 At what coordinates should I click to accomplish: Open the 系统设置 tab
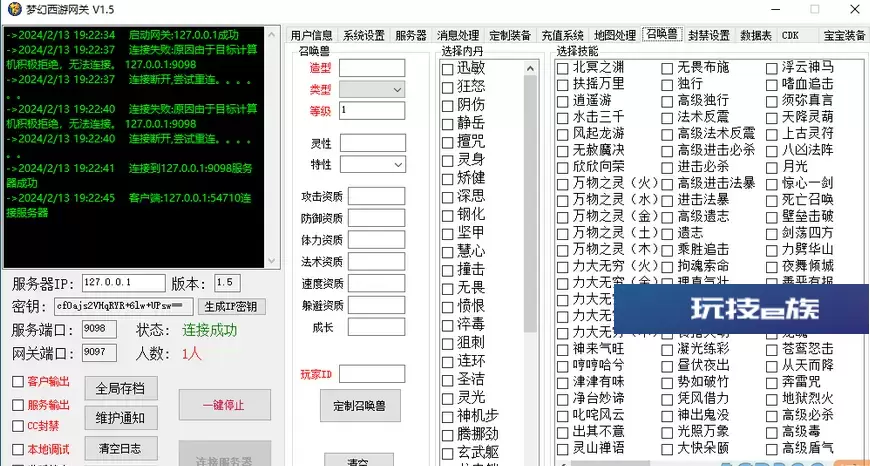click(x=363, y=36)
